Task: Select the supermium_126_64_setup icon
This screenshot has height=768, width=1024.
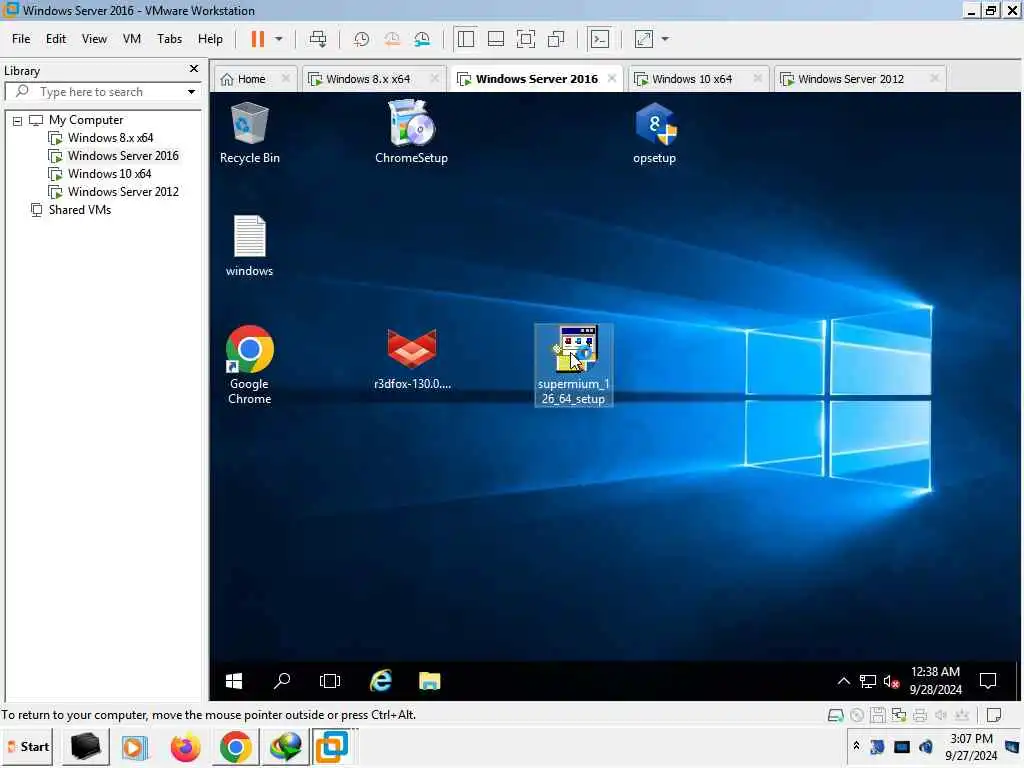Action: pos(573,366)
